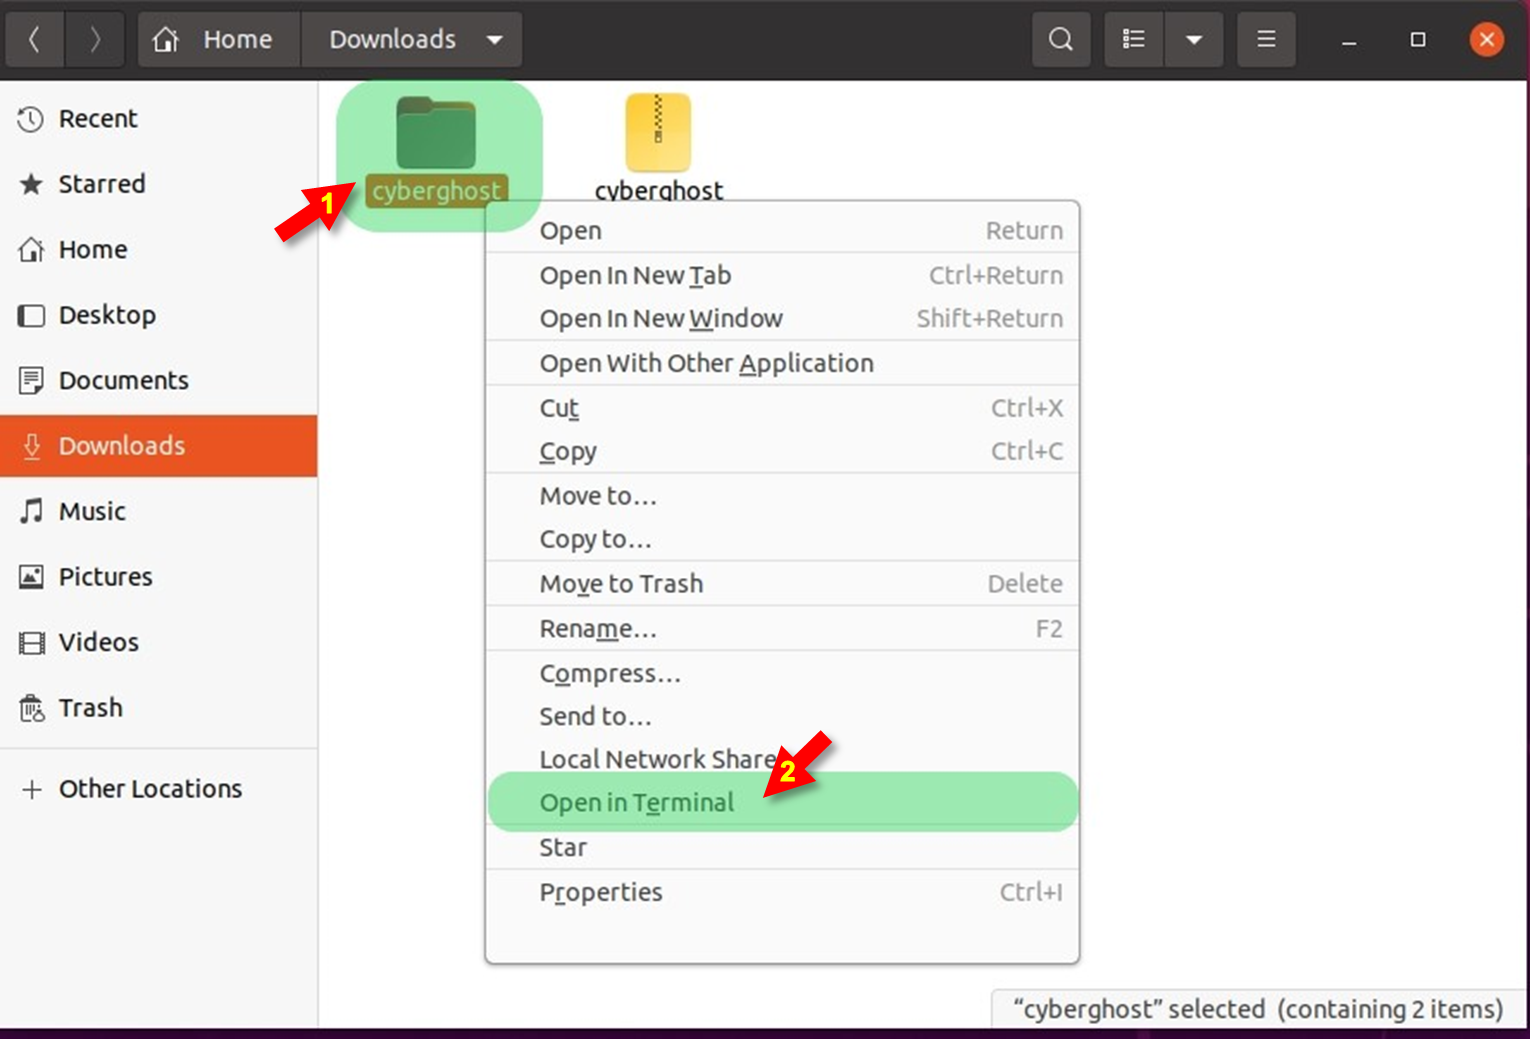Select the cyberghost zip archive icon

(658, 133)
